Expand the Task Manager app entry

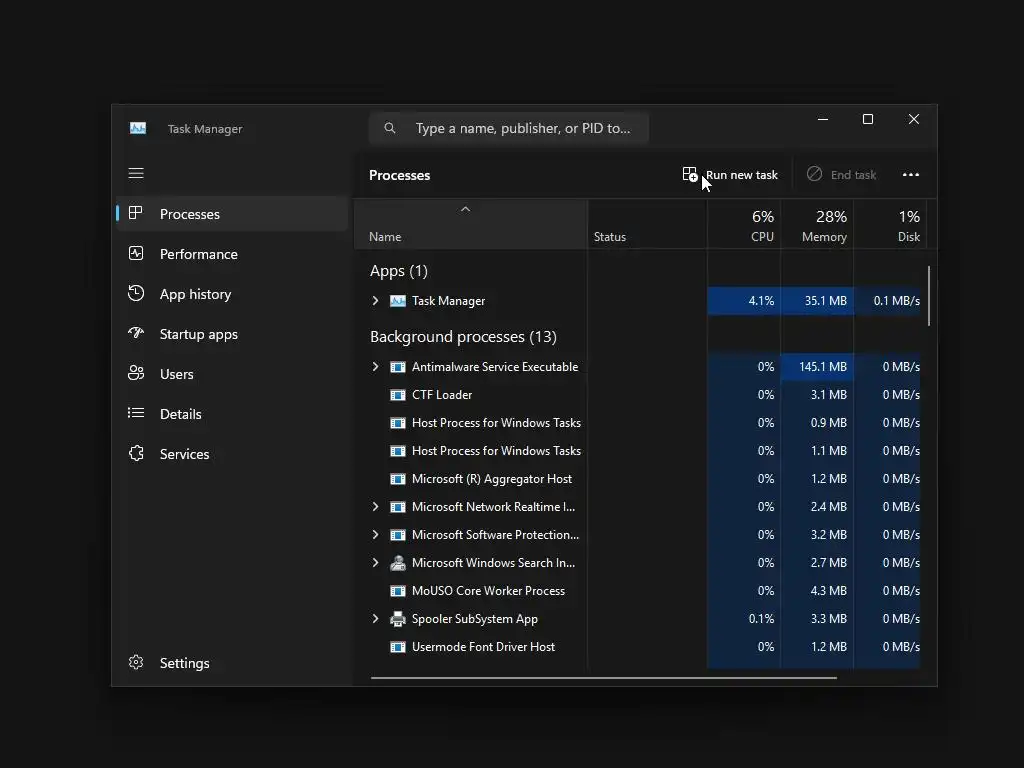(376, 301)
